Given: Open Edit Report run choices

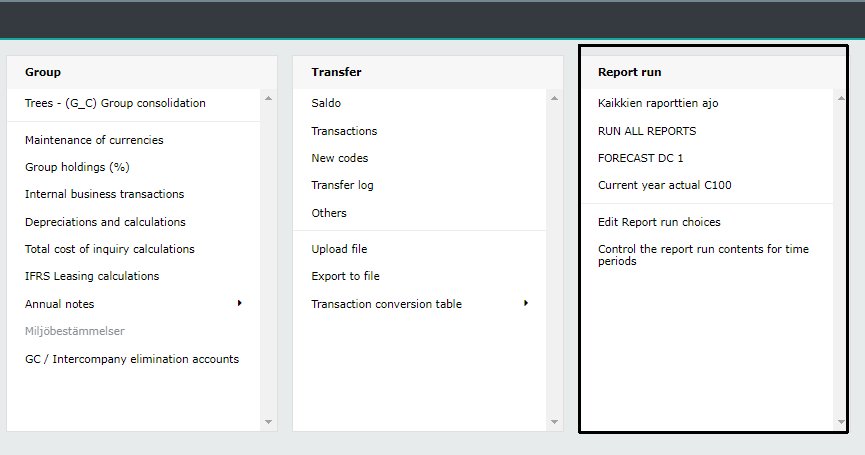Looking at the screenshot, I should coord(659,222).
